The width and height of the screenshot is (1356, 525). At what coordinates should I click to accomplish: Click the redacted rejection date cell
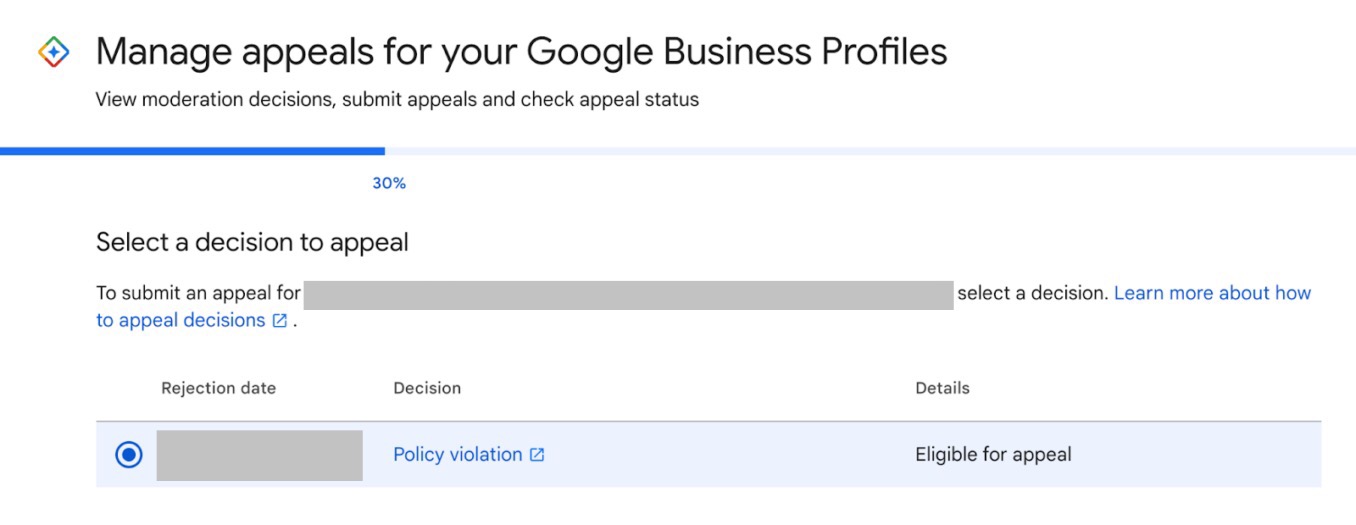point(259,455)
